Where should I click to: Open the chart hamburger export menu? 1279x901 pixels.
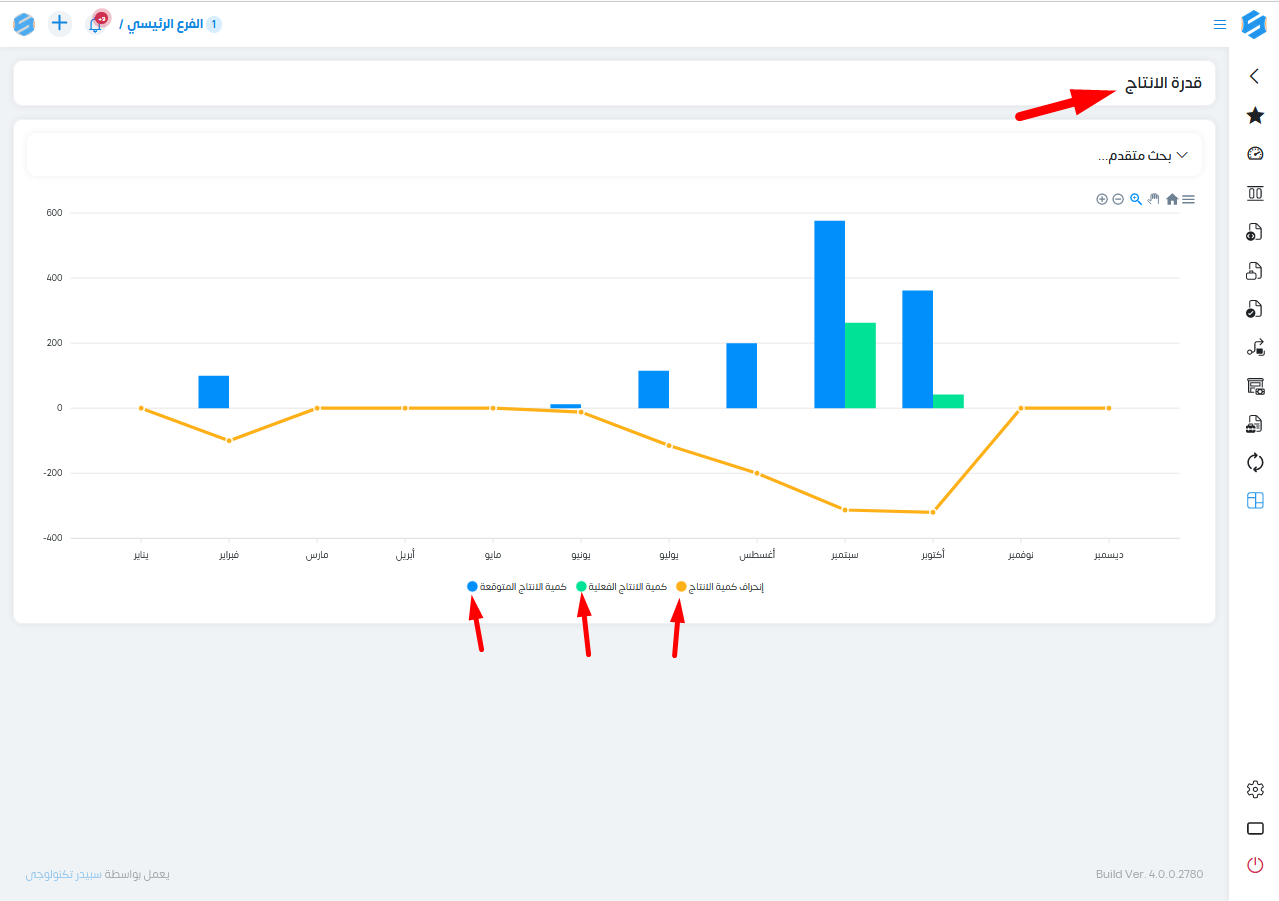(x=1188, y=199)
